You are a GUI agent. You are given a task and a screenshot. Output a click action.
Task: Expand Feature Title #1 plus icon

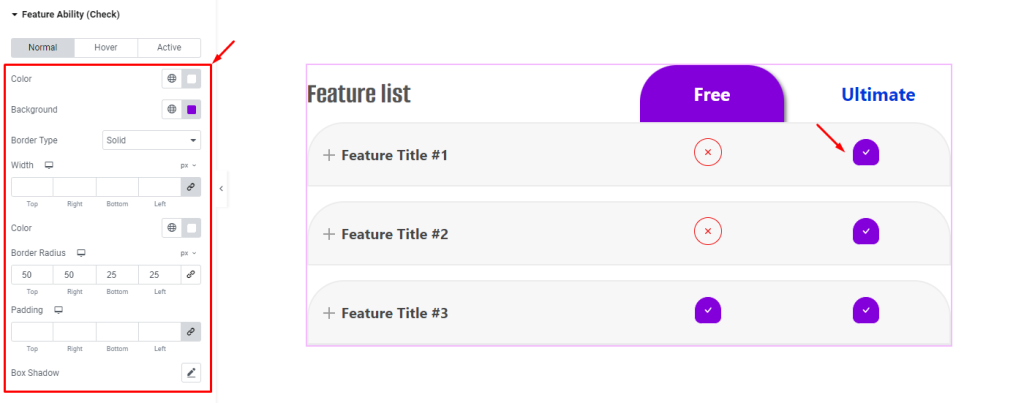(x=329, y=155)
